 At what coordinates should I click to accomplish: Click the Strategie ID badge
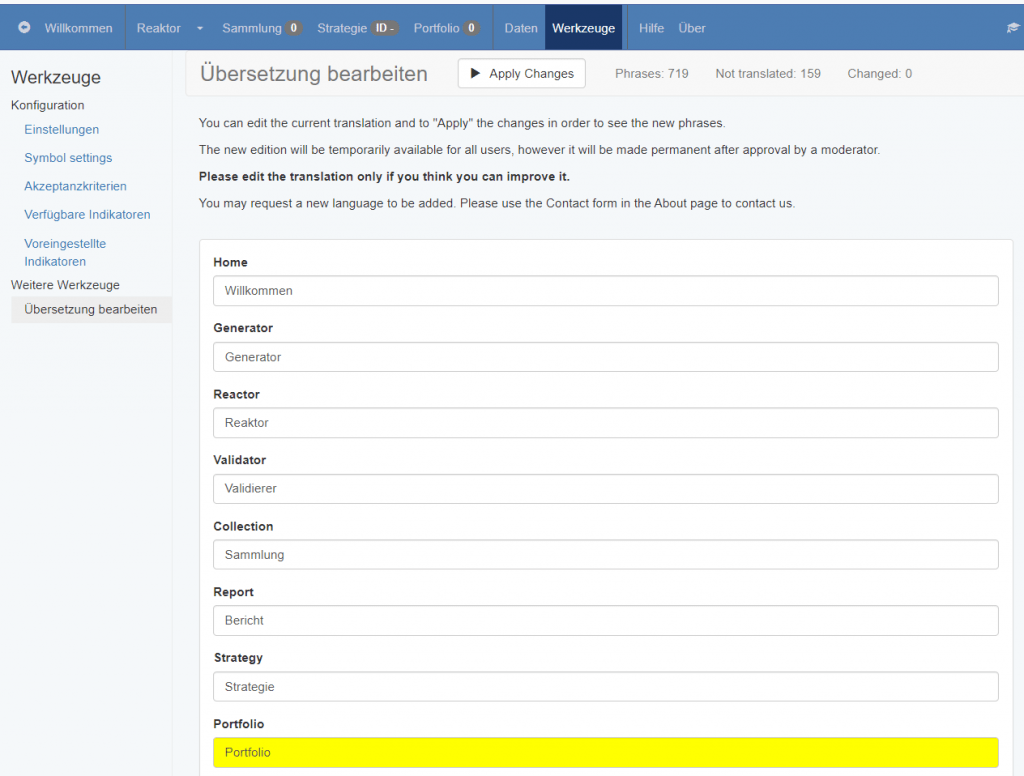coord(385,28)
